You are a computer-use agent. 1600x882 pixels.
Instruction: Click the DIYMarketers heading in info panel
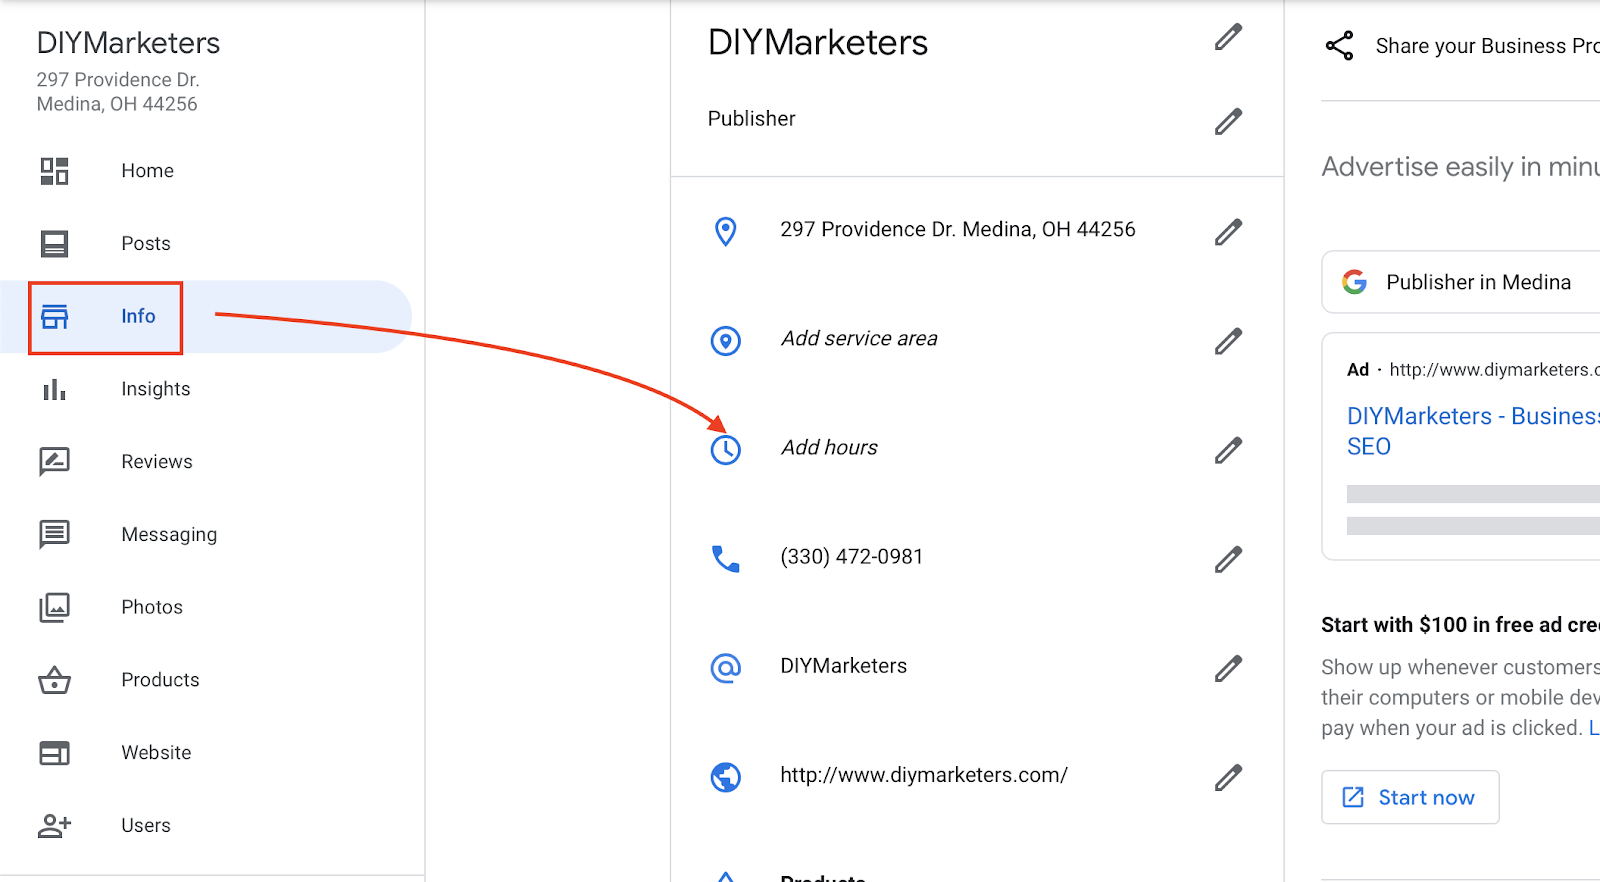[x=818, y=43]
